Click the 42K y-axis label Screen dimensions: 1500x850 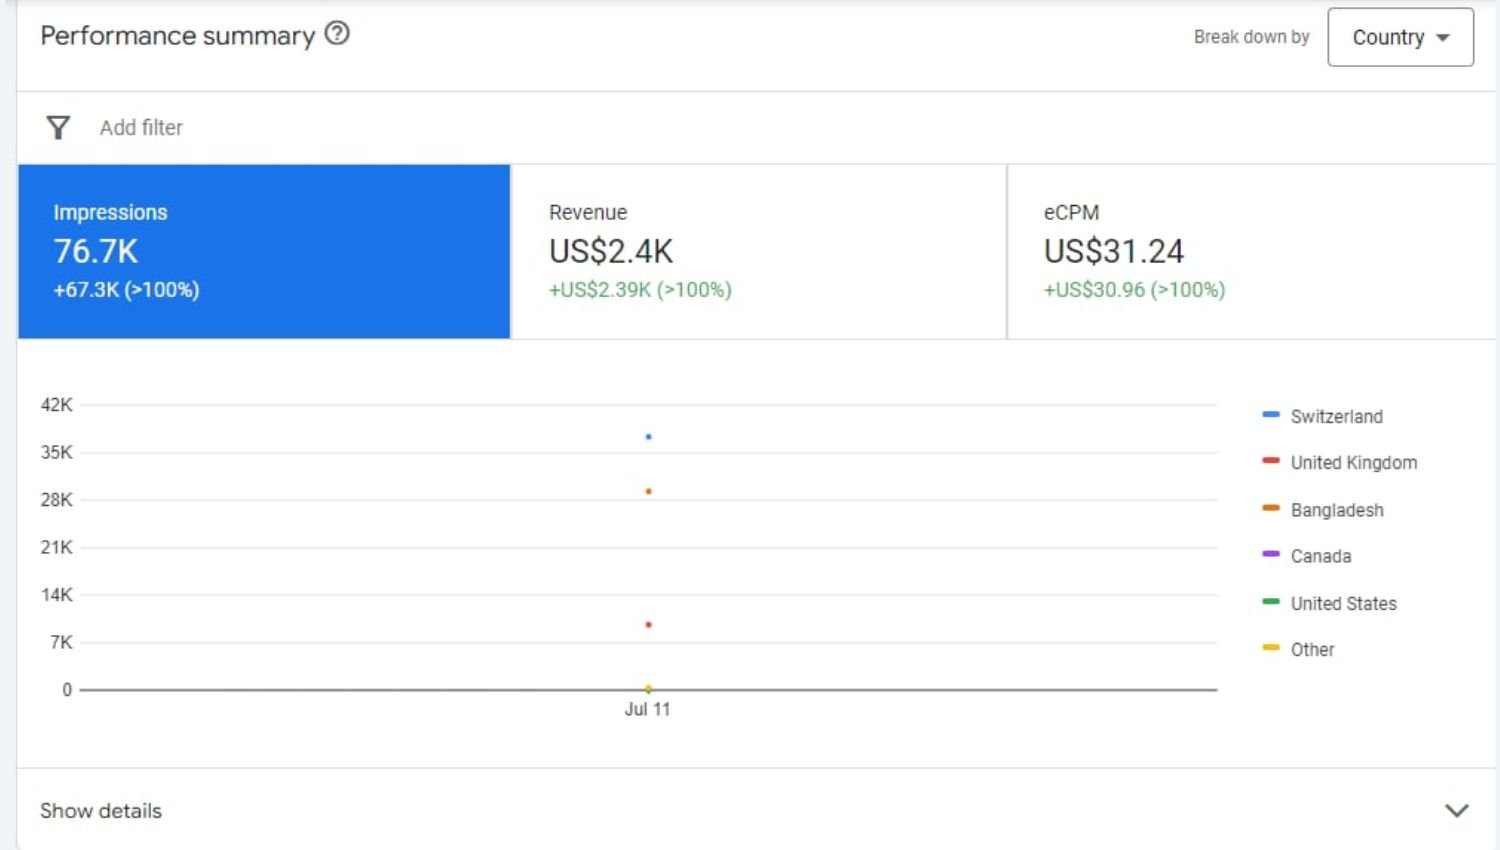(56, 405)
